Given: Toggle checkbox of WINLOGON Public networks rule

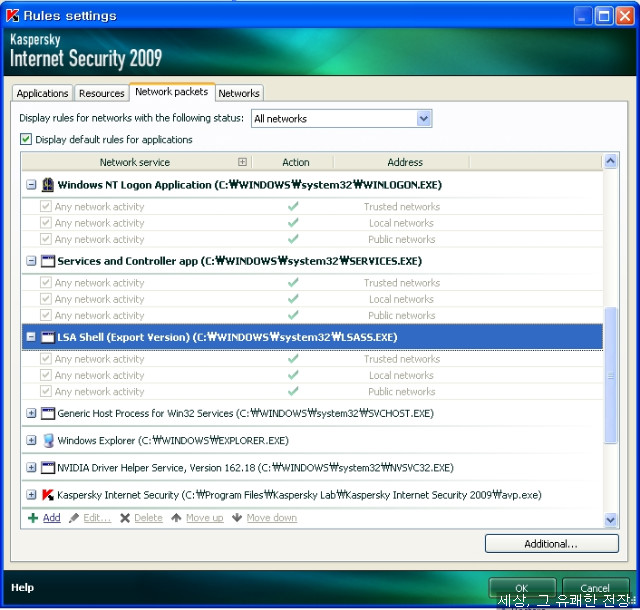Looking at the screenshot, I should [46, 239].
